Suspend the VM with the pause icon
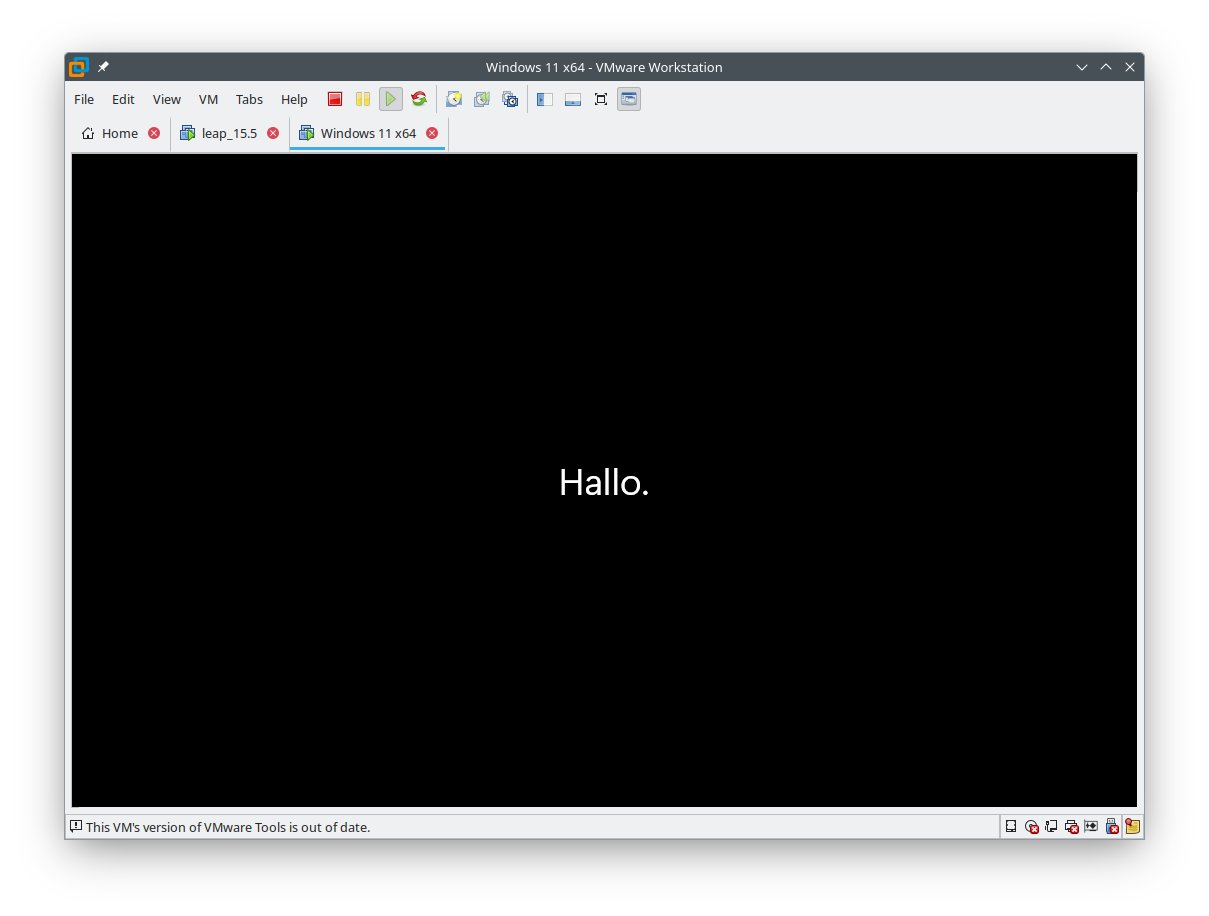 [363, 99]
